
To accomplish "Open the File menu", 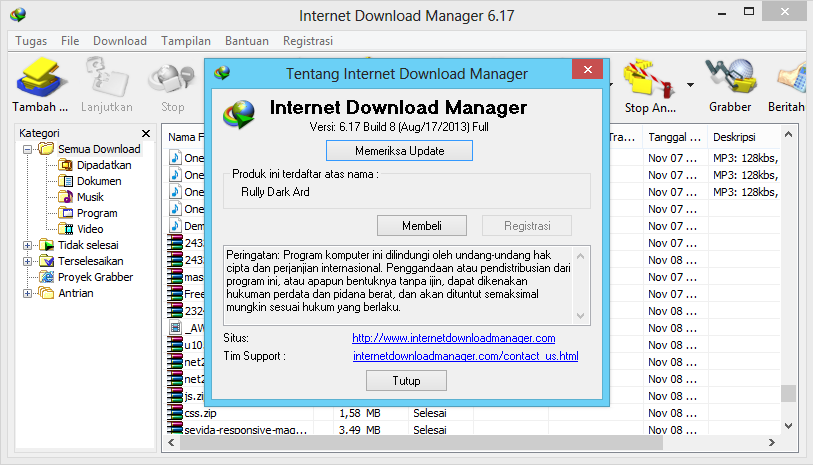I will tap(70, 41).
